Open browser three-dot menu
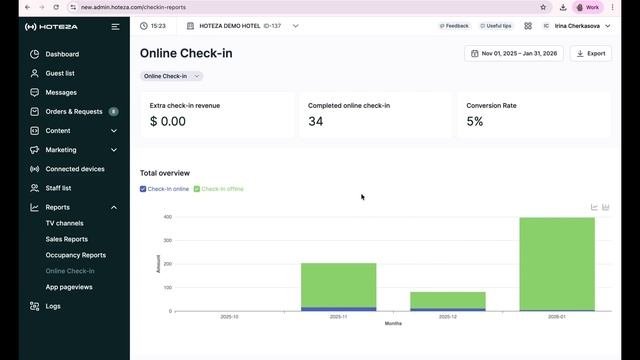Viewport: 640px width, 360px height. coord(613,7)
